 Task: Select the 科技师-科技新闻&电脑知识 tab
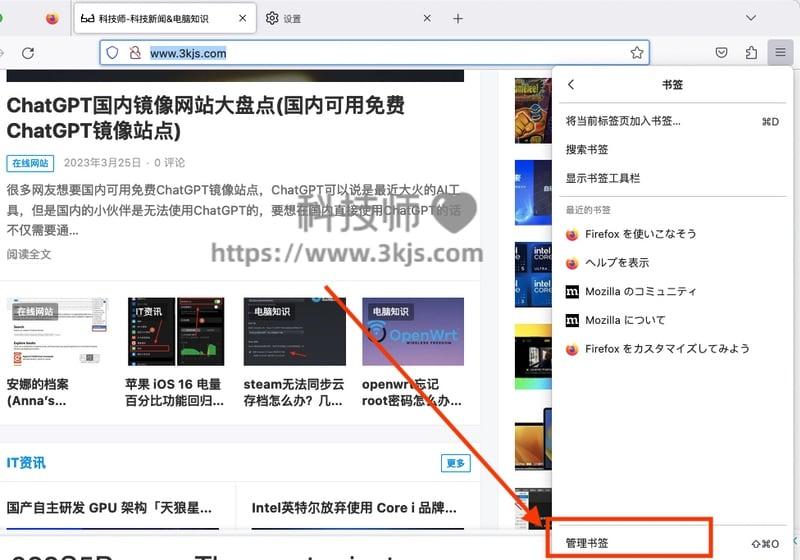165,18
